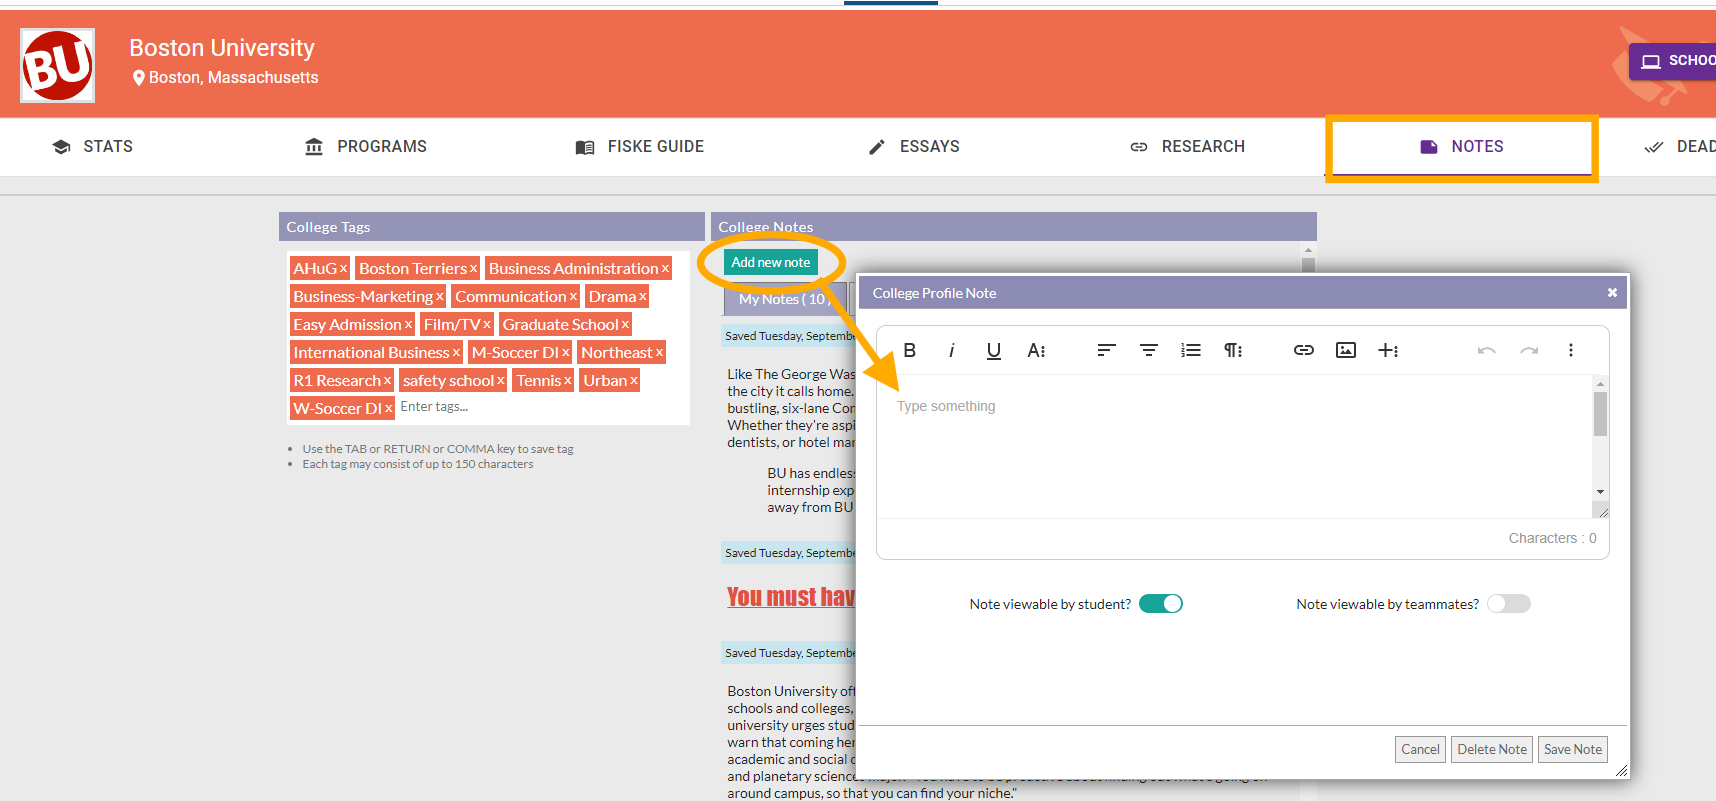
Task: Remove the W-Soccer DI tag
Action: click(388, 409)
